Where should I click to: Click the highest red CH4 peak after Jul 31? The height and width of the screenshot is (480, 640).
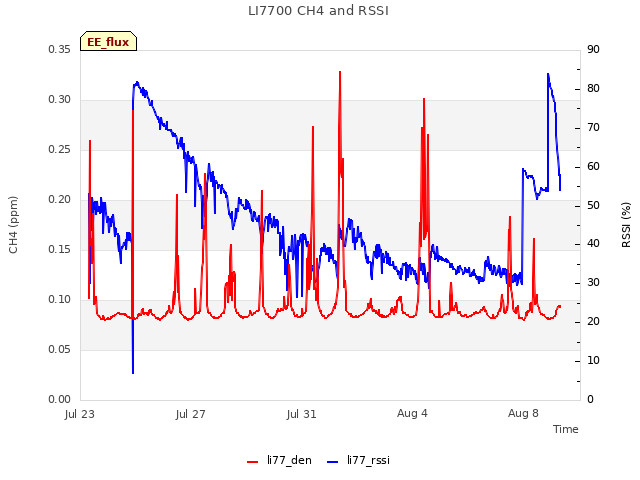click(340, 72)
